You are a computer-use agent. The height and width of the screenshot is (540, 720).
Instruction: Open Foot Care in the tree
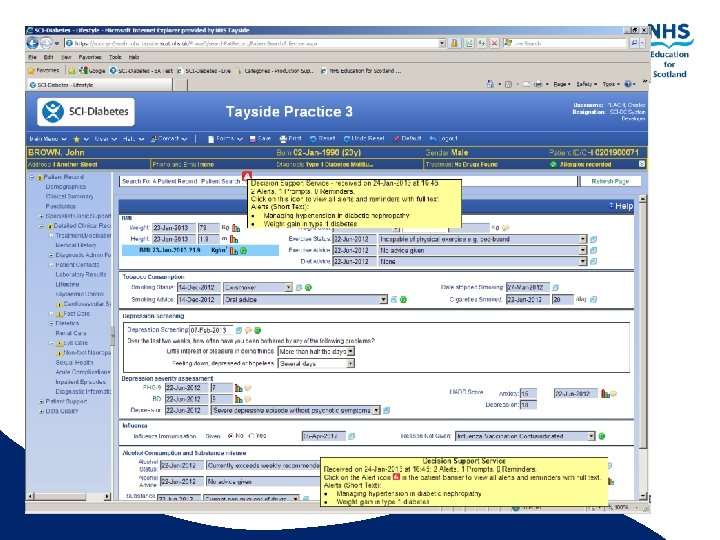(x=77, y=314)
